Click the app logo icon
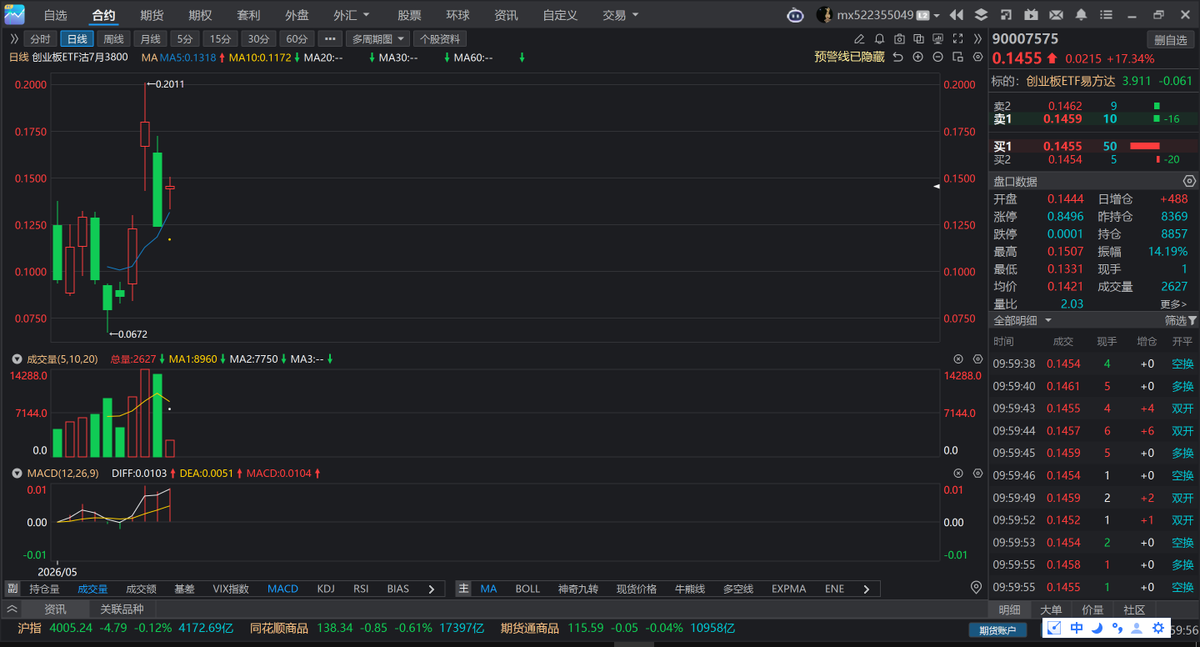This screenshot has height=647, width=1200. [14, 14]
